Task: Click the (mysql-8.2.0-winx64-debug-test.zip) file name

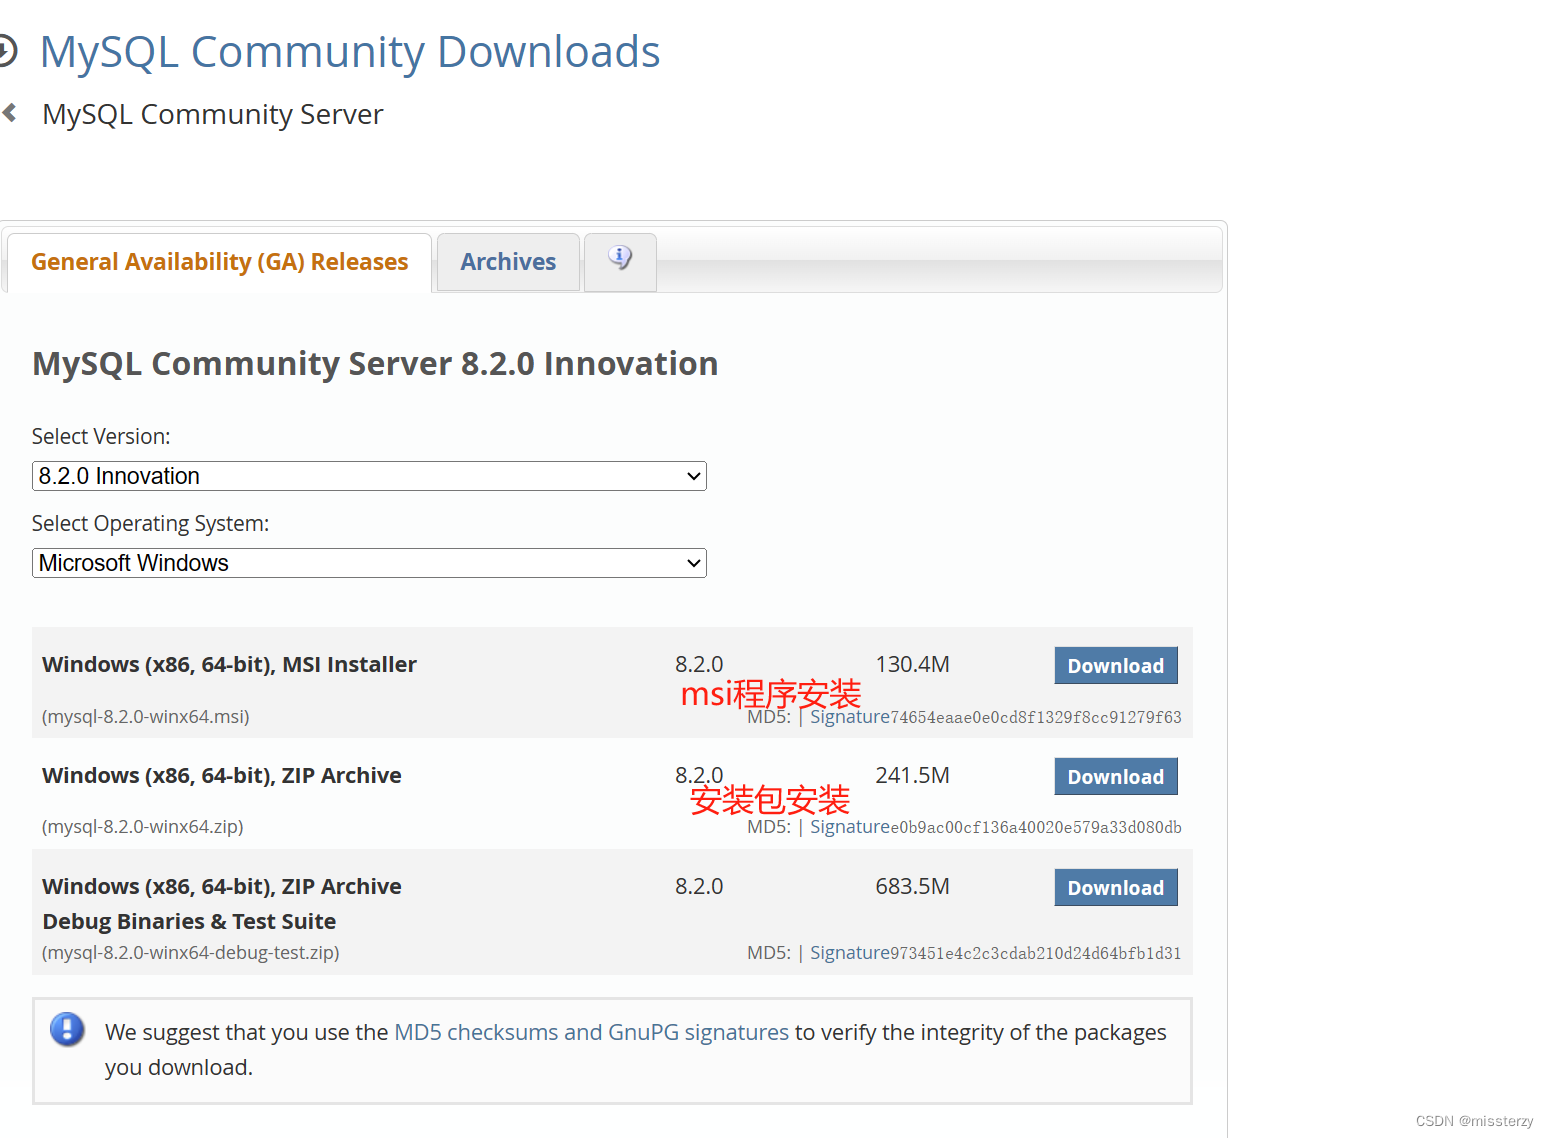Action: click(x=190, y=953)
